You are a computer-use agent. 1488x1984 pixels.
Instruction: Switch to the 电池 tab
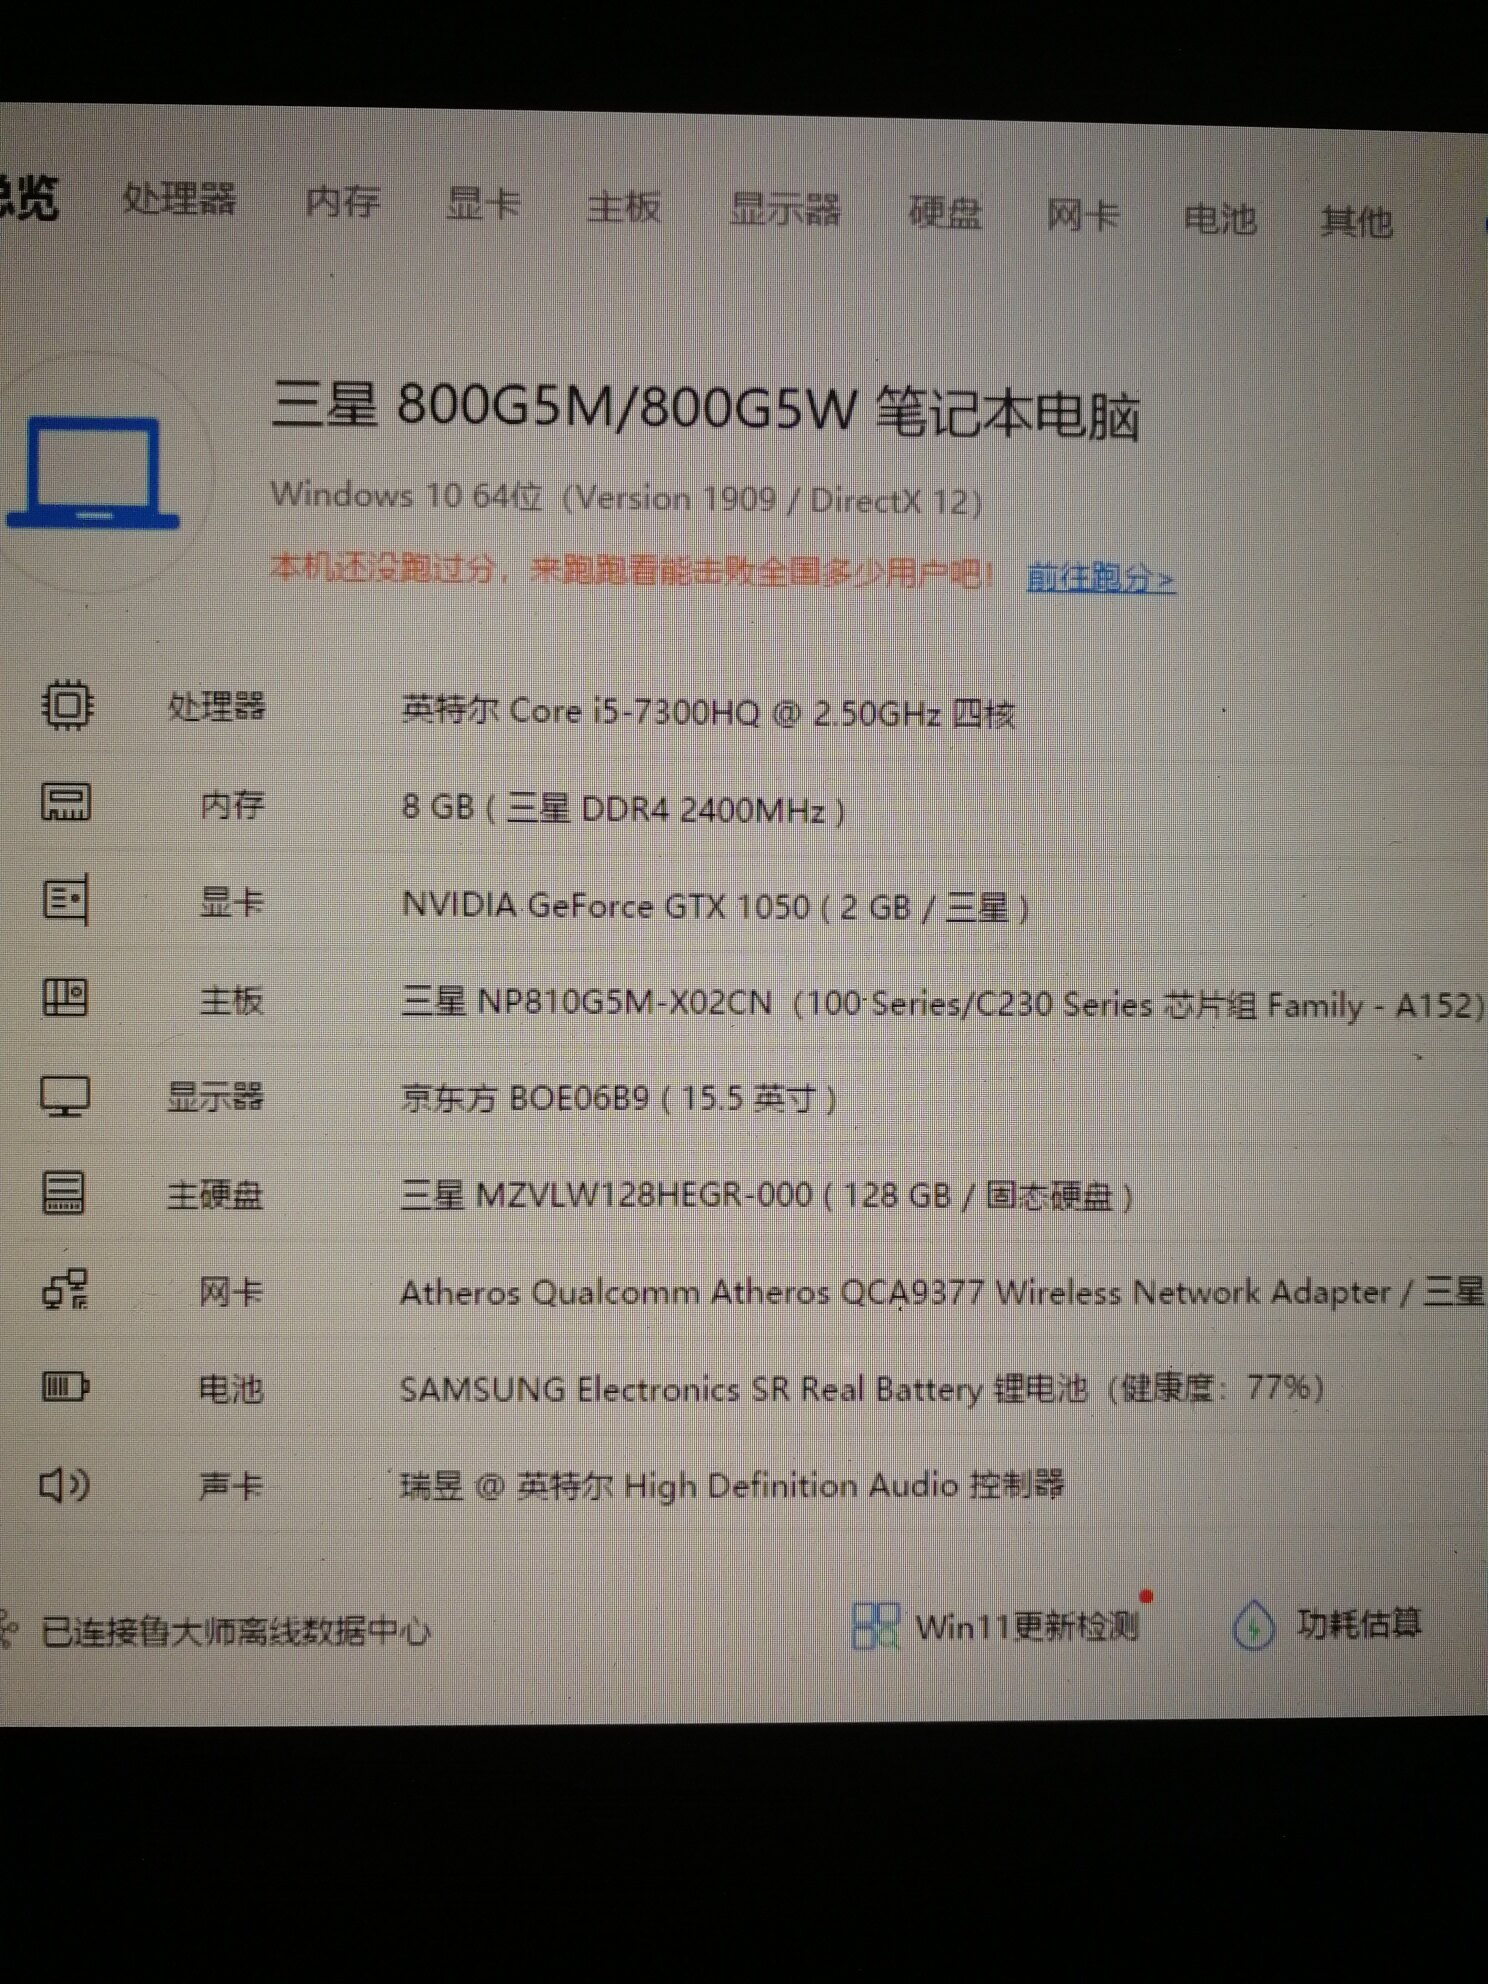tap(1219, 218)
